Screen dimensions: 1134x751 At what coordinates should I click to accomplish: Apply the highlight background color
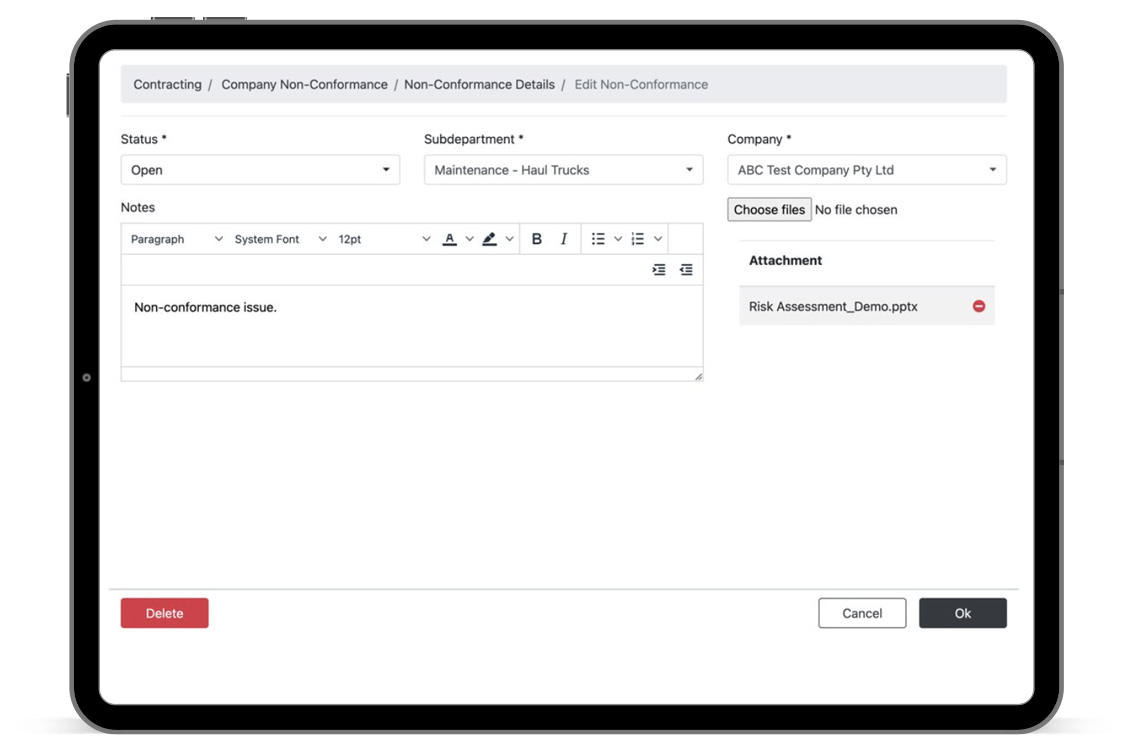489,239
